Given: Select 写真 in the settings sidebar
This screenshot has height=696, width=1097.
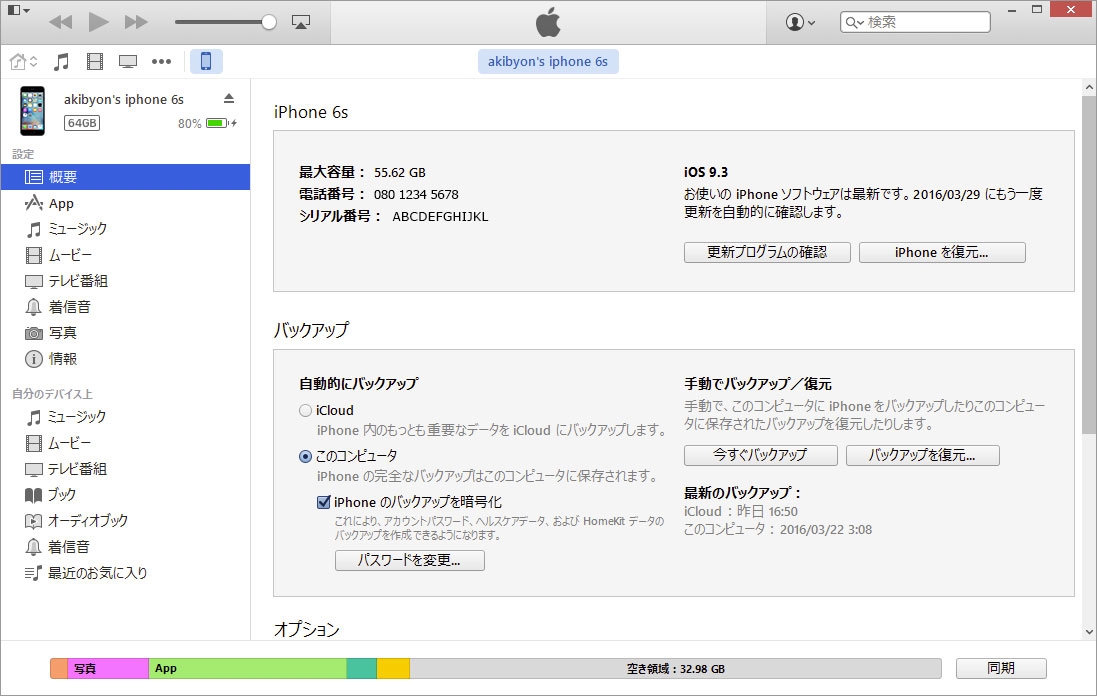Looking at the screenshot, I should pyautogui.click(x=62, y=333).
